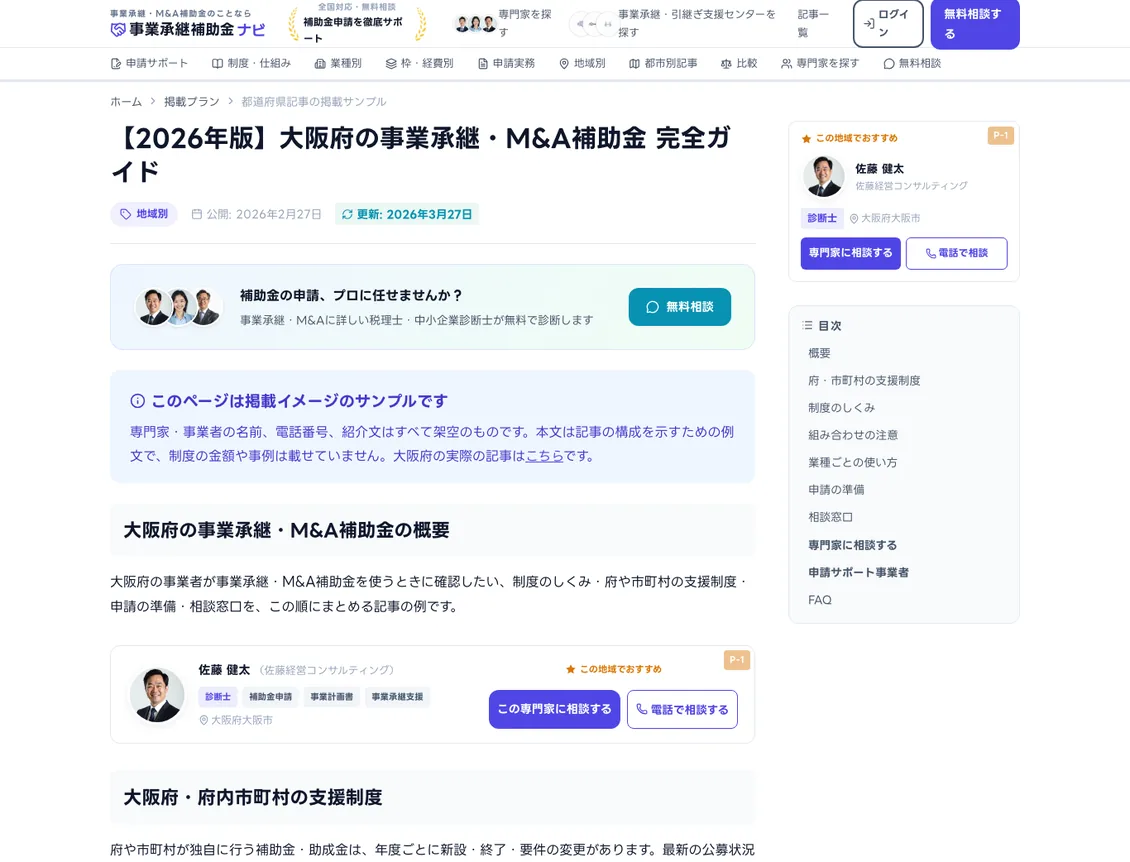Click the info icon in sample notice
Screen dimensions: 1130x862
coord(138,401)
